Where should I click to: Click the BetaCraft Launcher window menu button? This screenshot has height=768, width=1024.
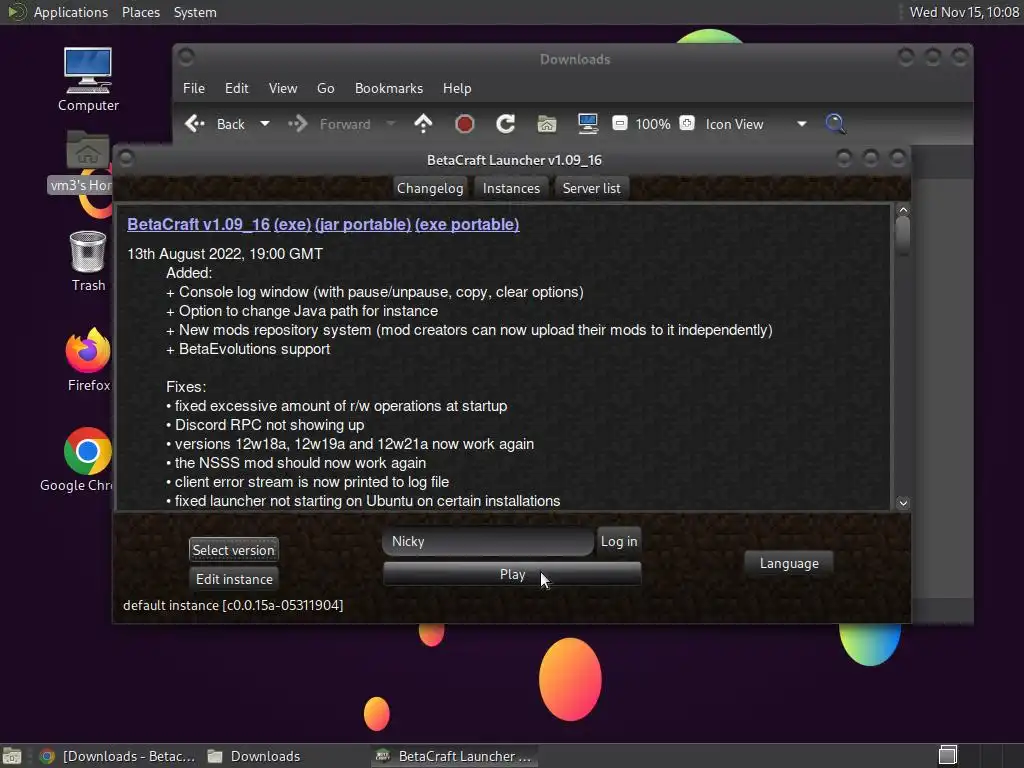tap(126, 158)
